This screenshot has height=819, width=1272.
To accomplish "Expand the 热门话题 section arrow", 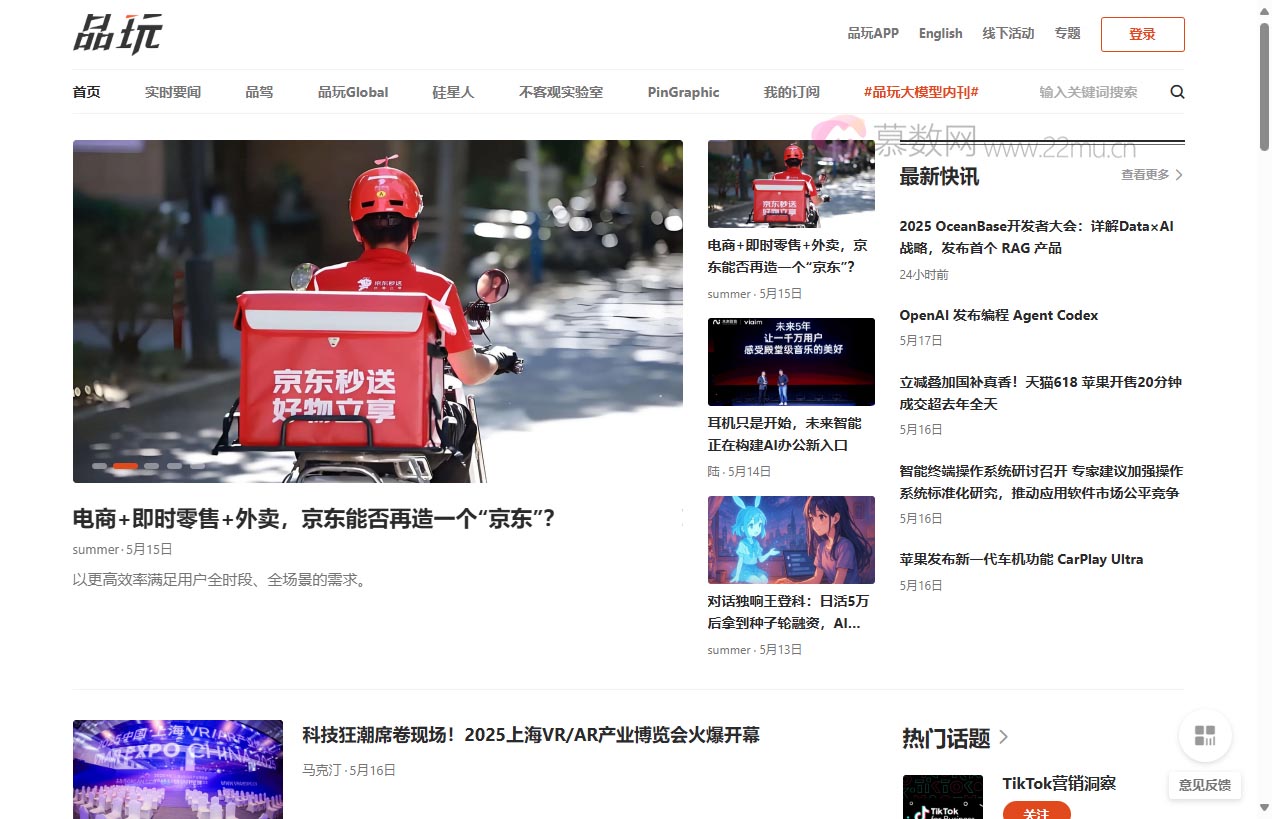I will coord(1004,738).
